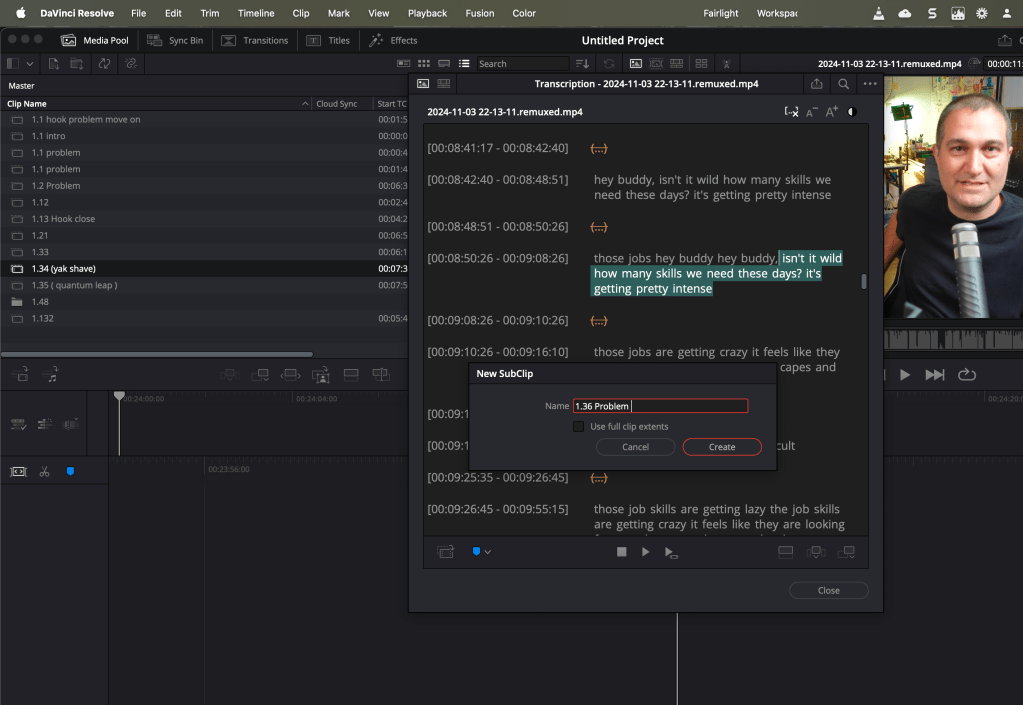This screenshot has width=1023, height=705.
Task: Toggle the bin list panel icon
Action: (13, 63)
